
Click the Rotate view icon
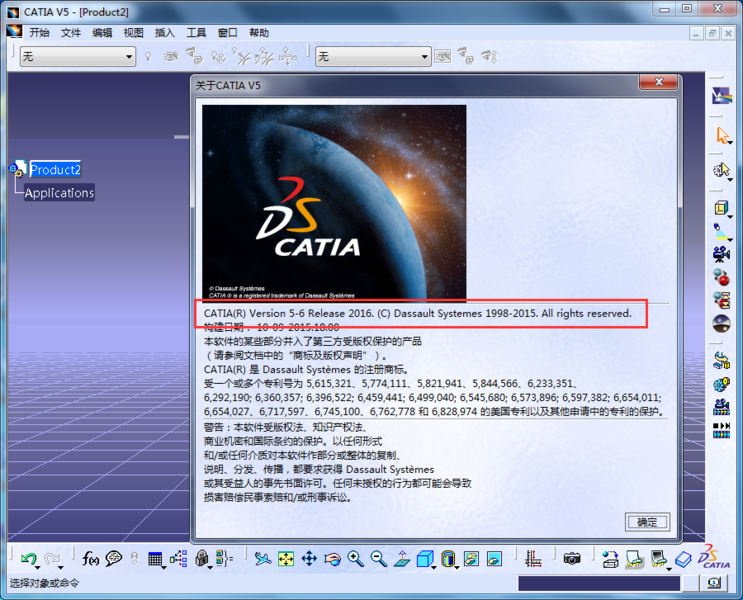click(332, 559)
